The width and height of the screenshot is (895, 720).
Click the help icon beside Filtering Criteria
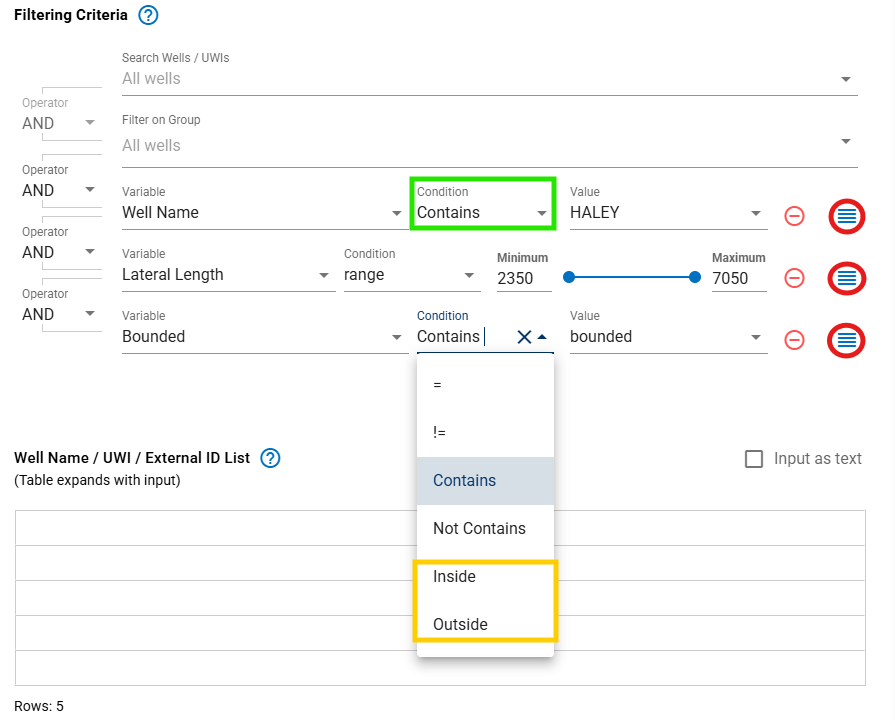click(148, 15)
